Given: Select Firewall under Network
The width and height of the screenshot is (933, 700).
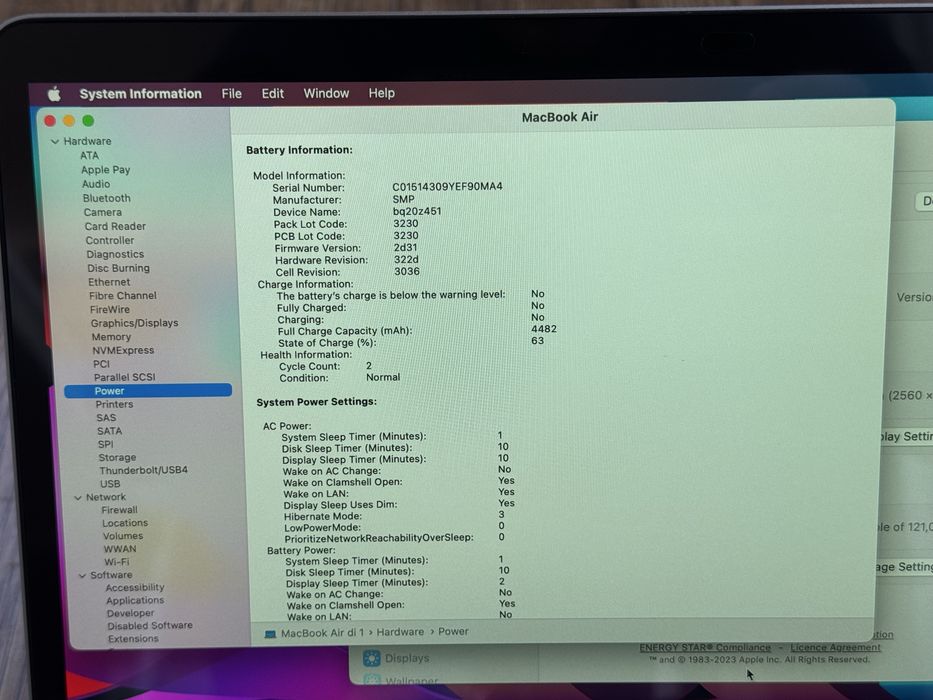Looking at the screenshot, I should click(x=119, y=510).
